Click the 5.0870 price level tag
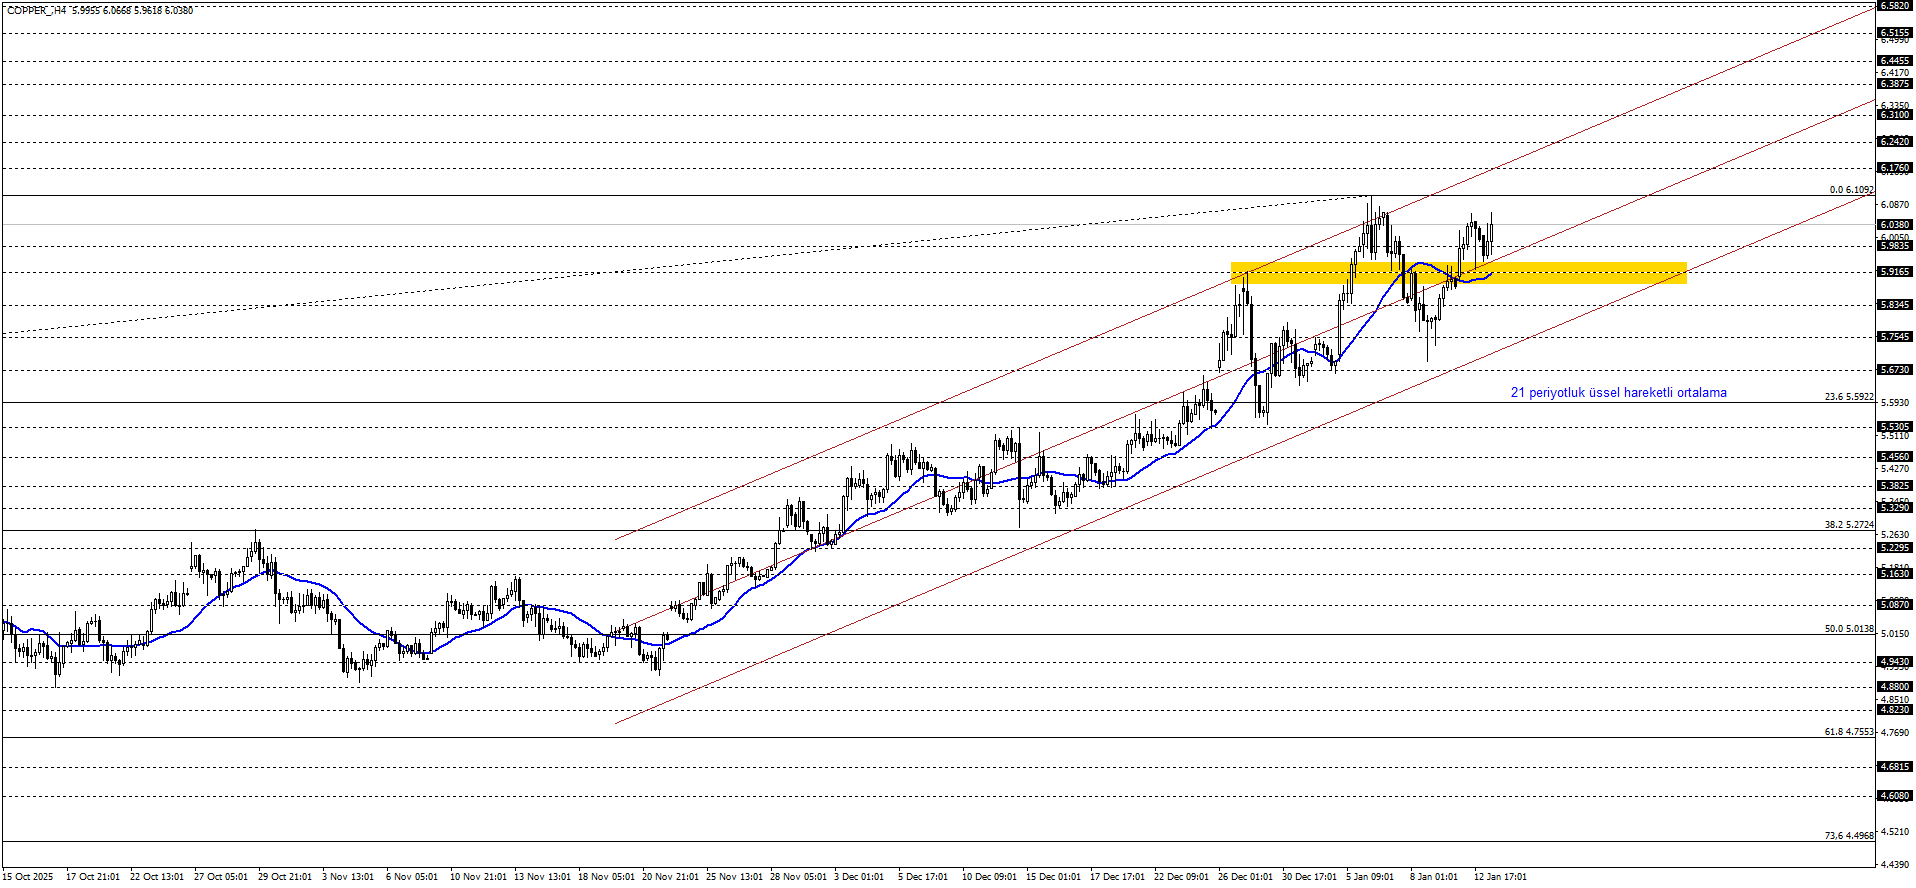Viewport: 1916px width, 888px height. point(1895,605)
